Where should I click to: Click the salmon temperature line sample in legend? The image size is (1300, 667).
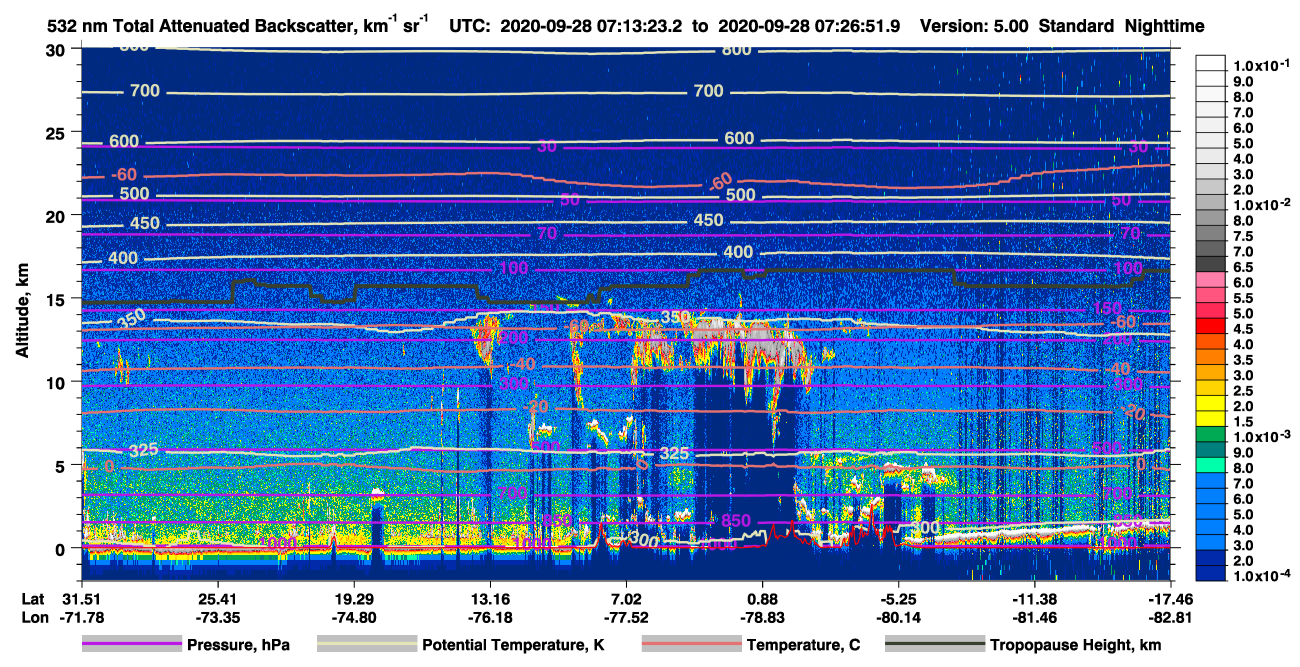[691, 646]
